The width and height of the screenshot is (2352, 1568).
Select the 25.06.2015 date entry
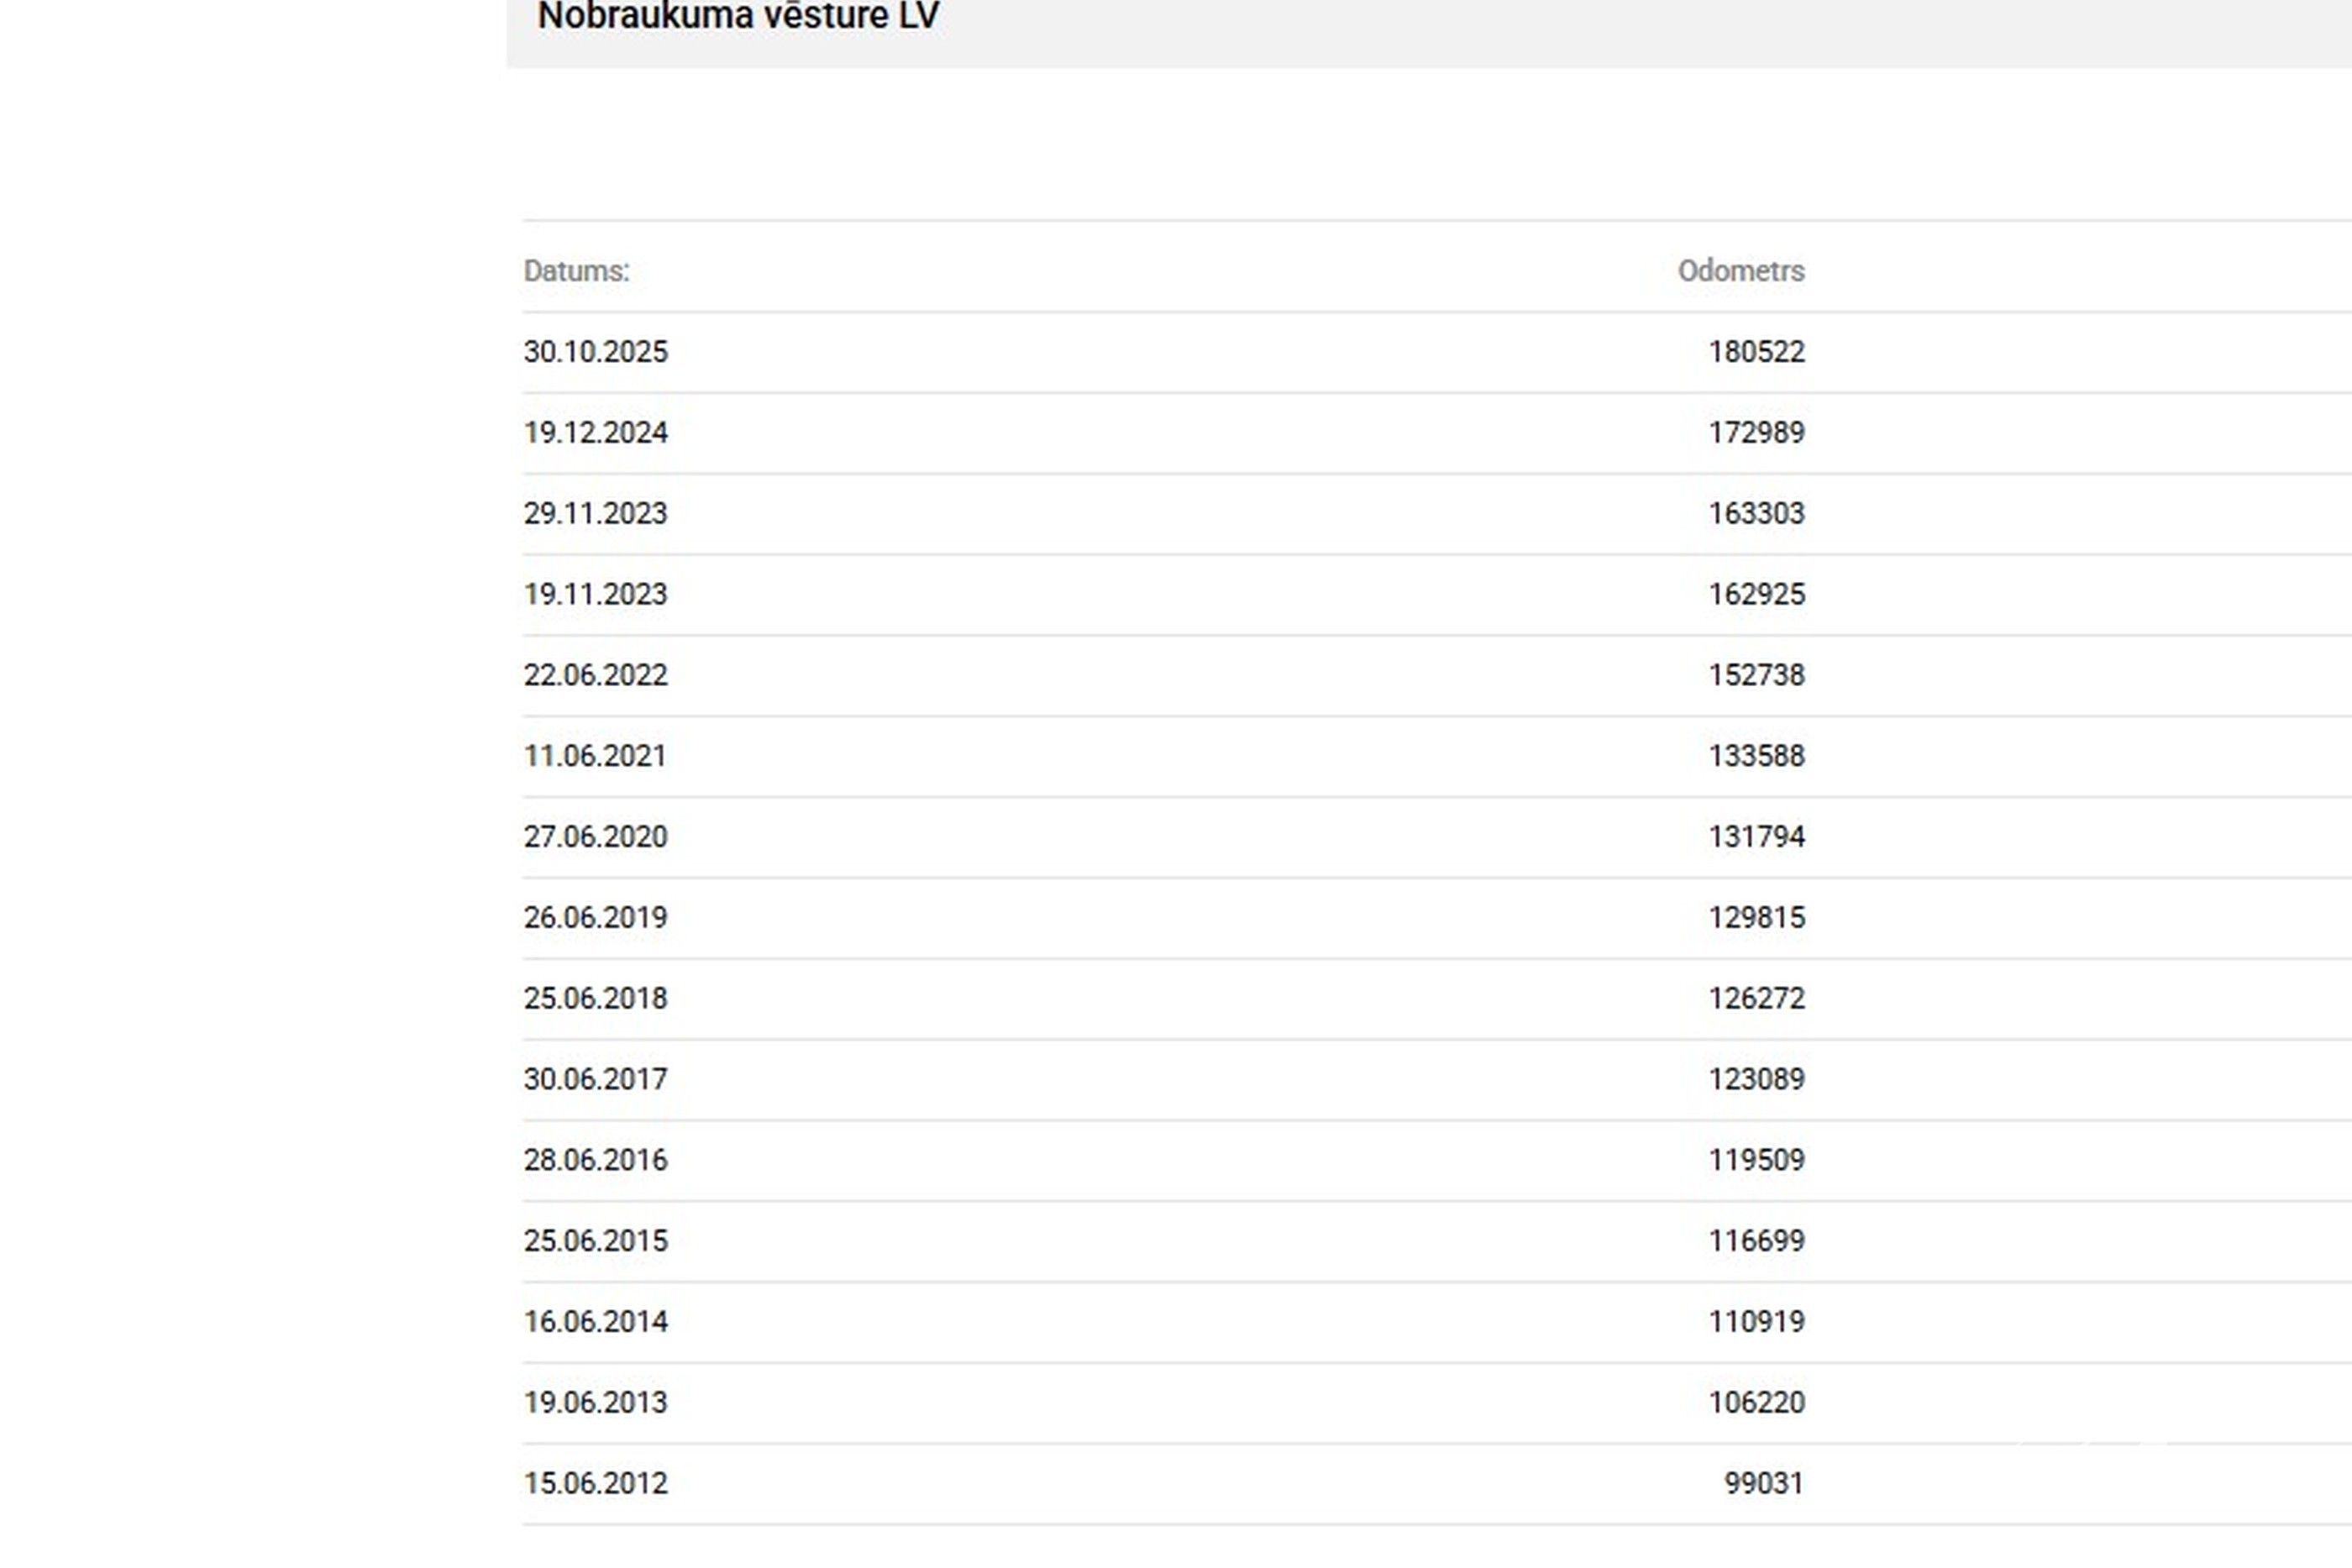595,1241
